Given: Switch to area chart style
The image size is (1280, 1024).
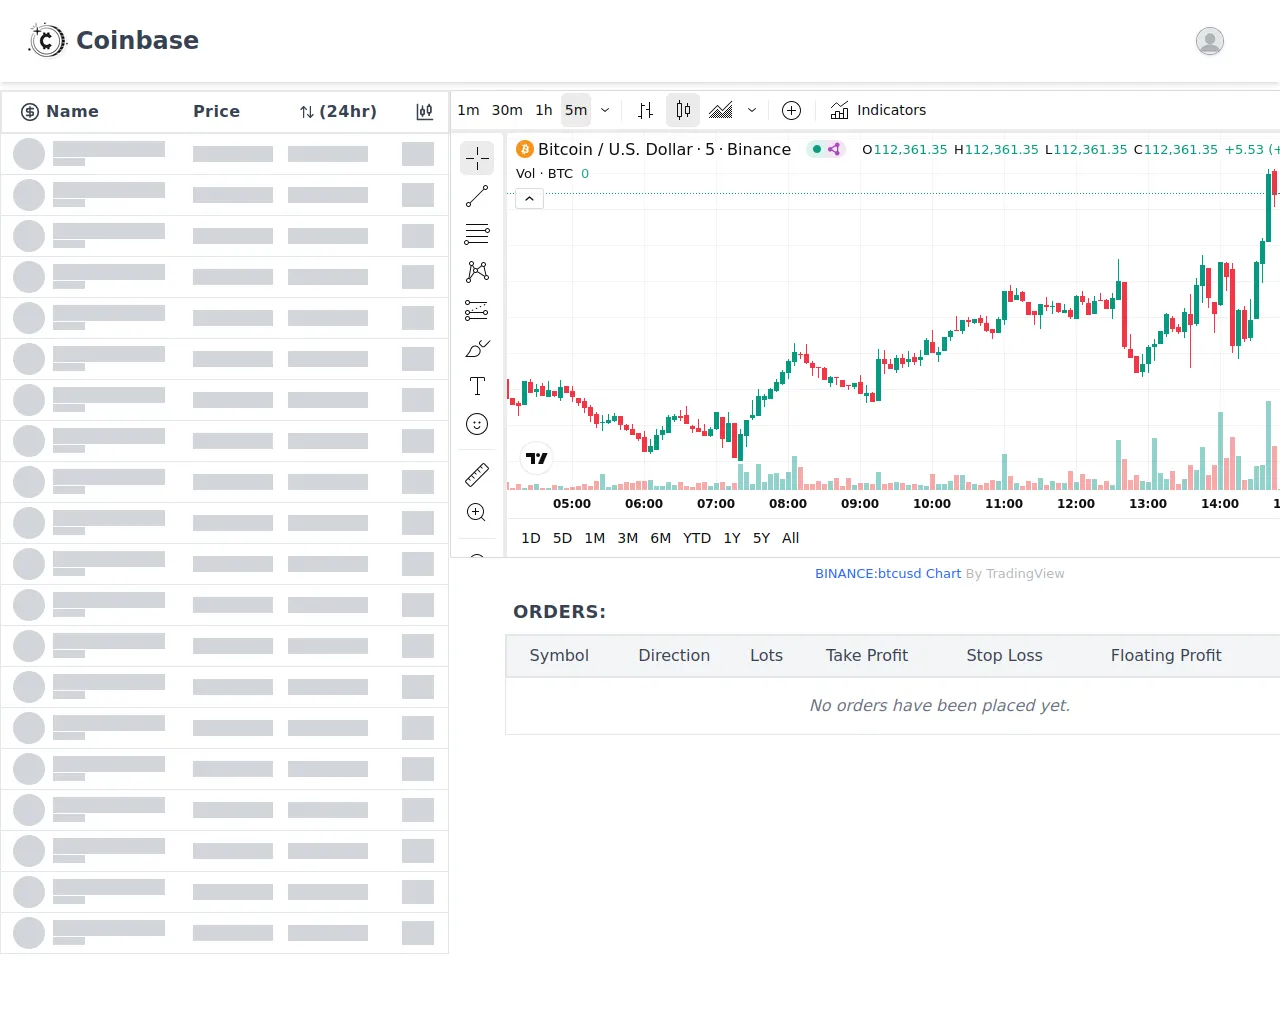Looking at the screenshot, I should (721, 110).
